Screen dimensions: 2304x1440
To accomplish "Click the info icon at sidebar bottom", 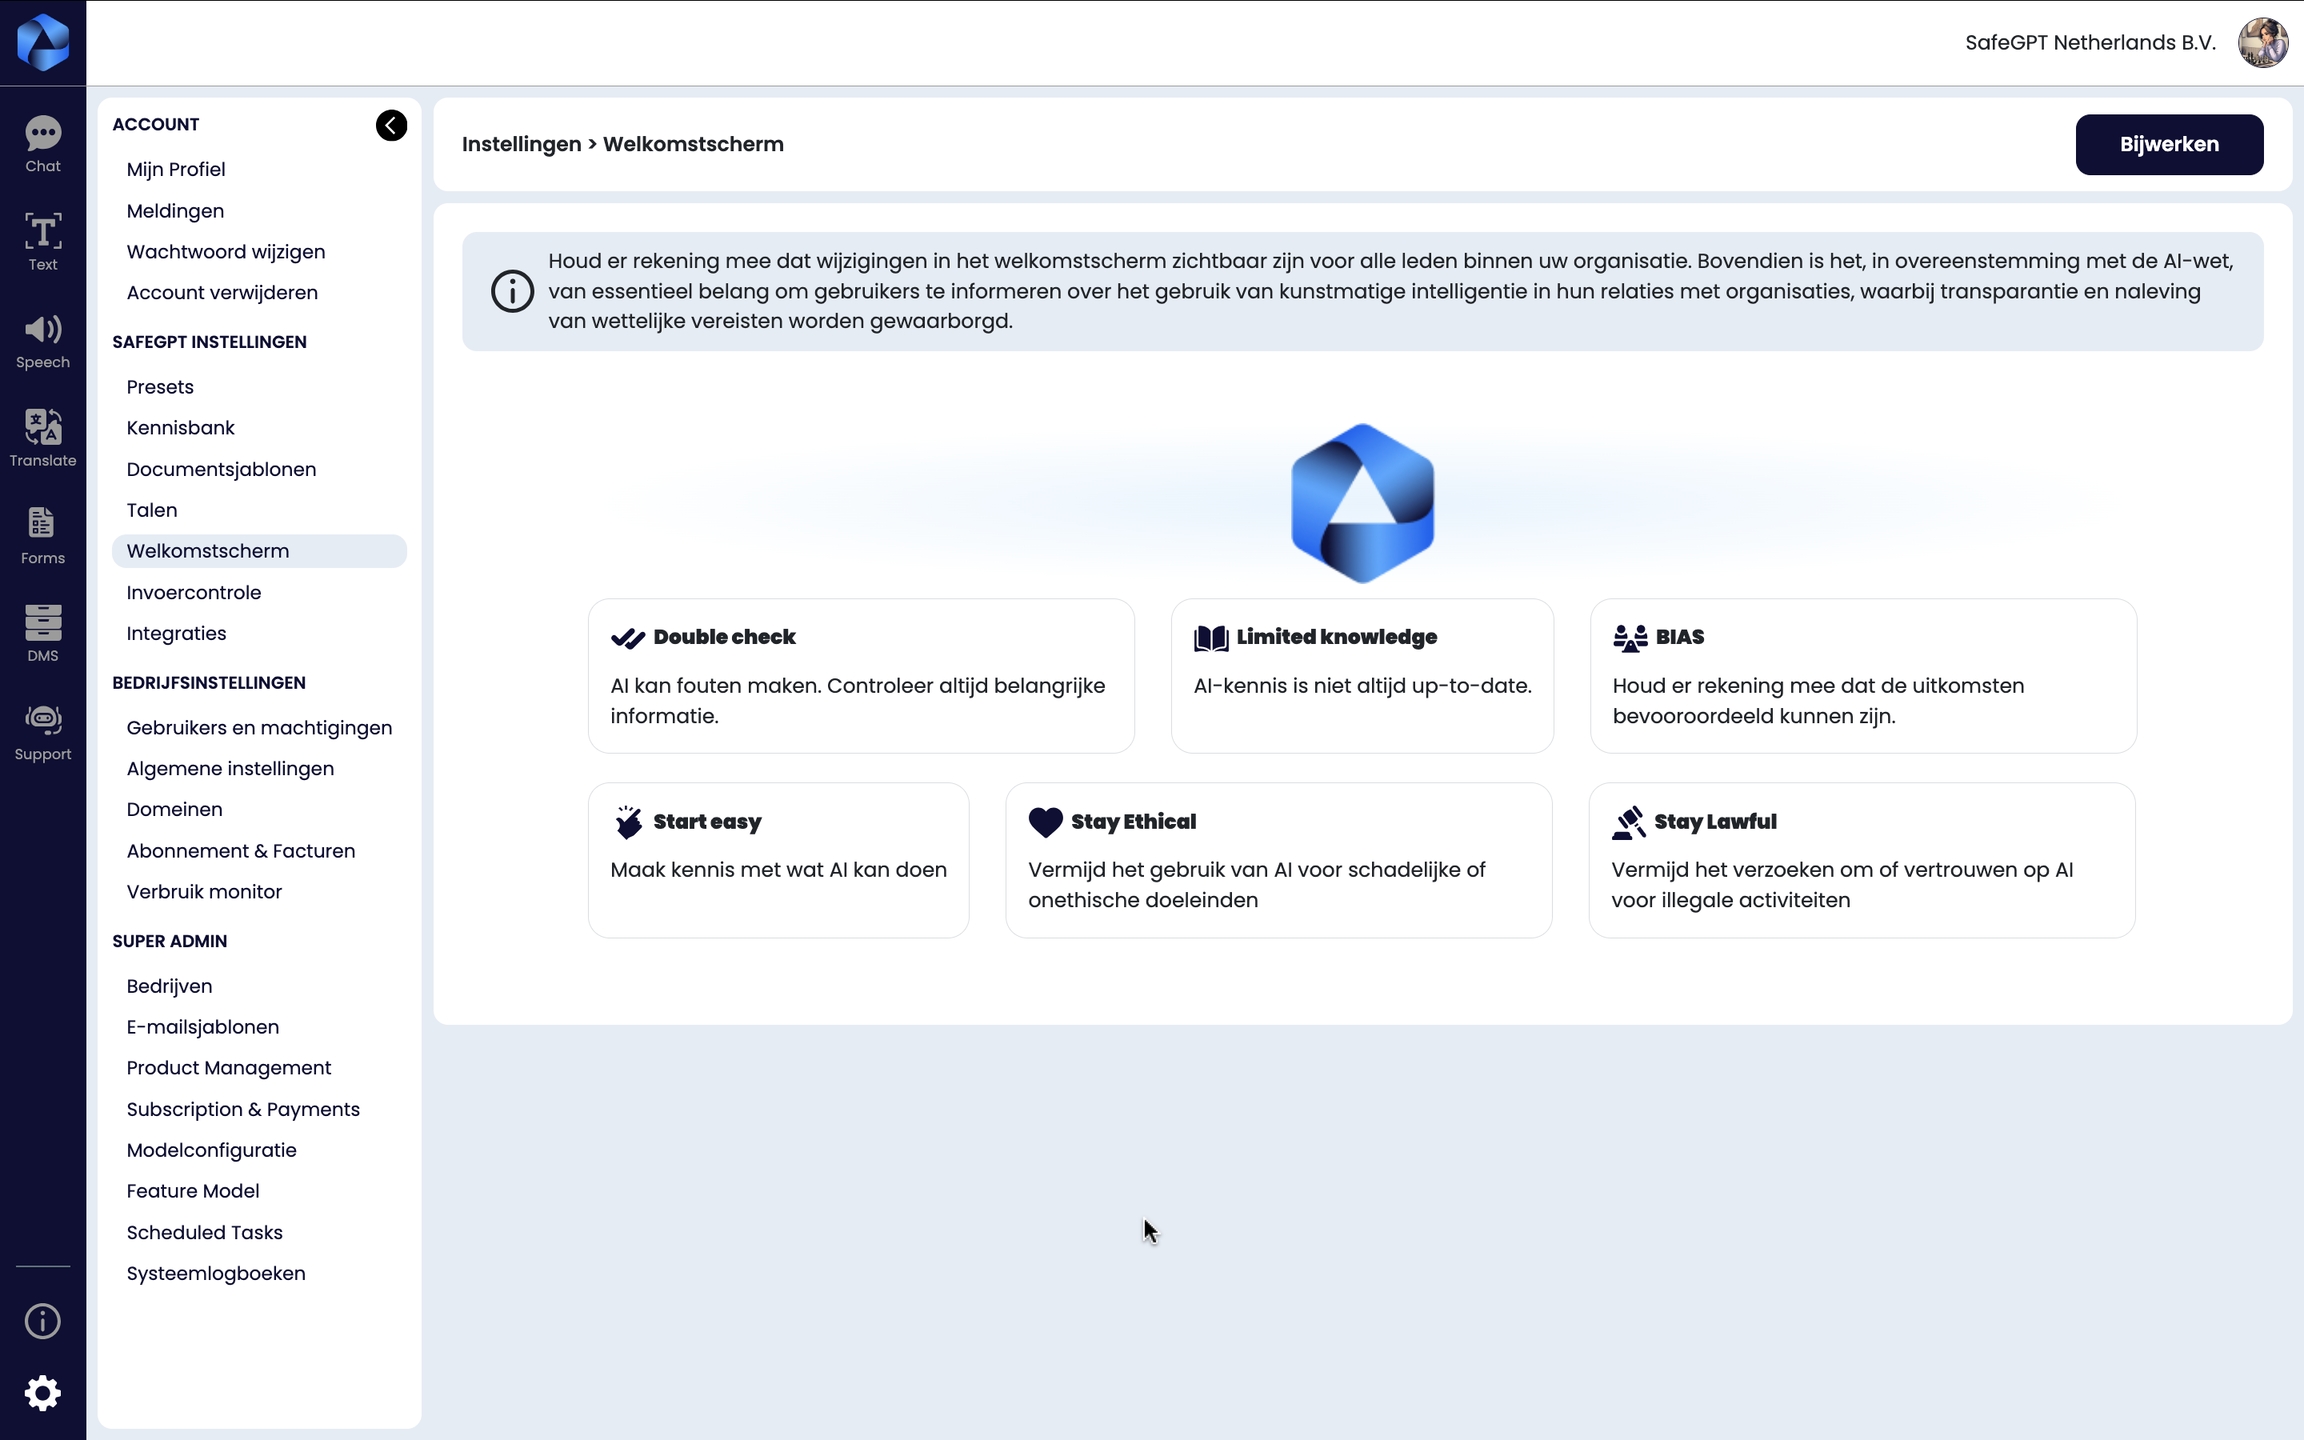I will coord(43,1321).
